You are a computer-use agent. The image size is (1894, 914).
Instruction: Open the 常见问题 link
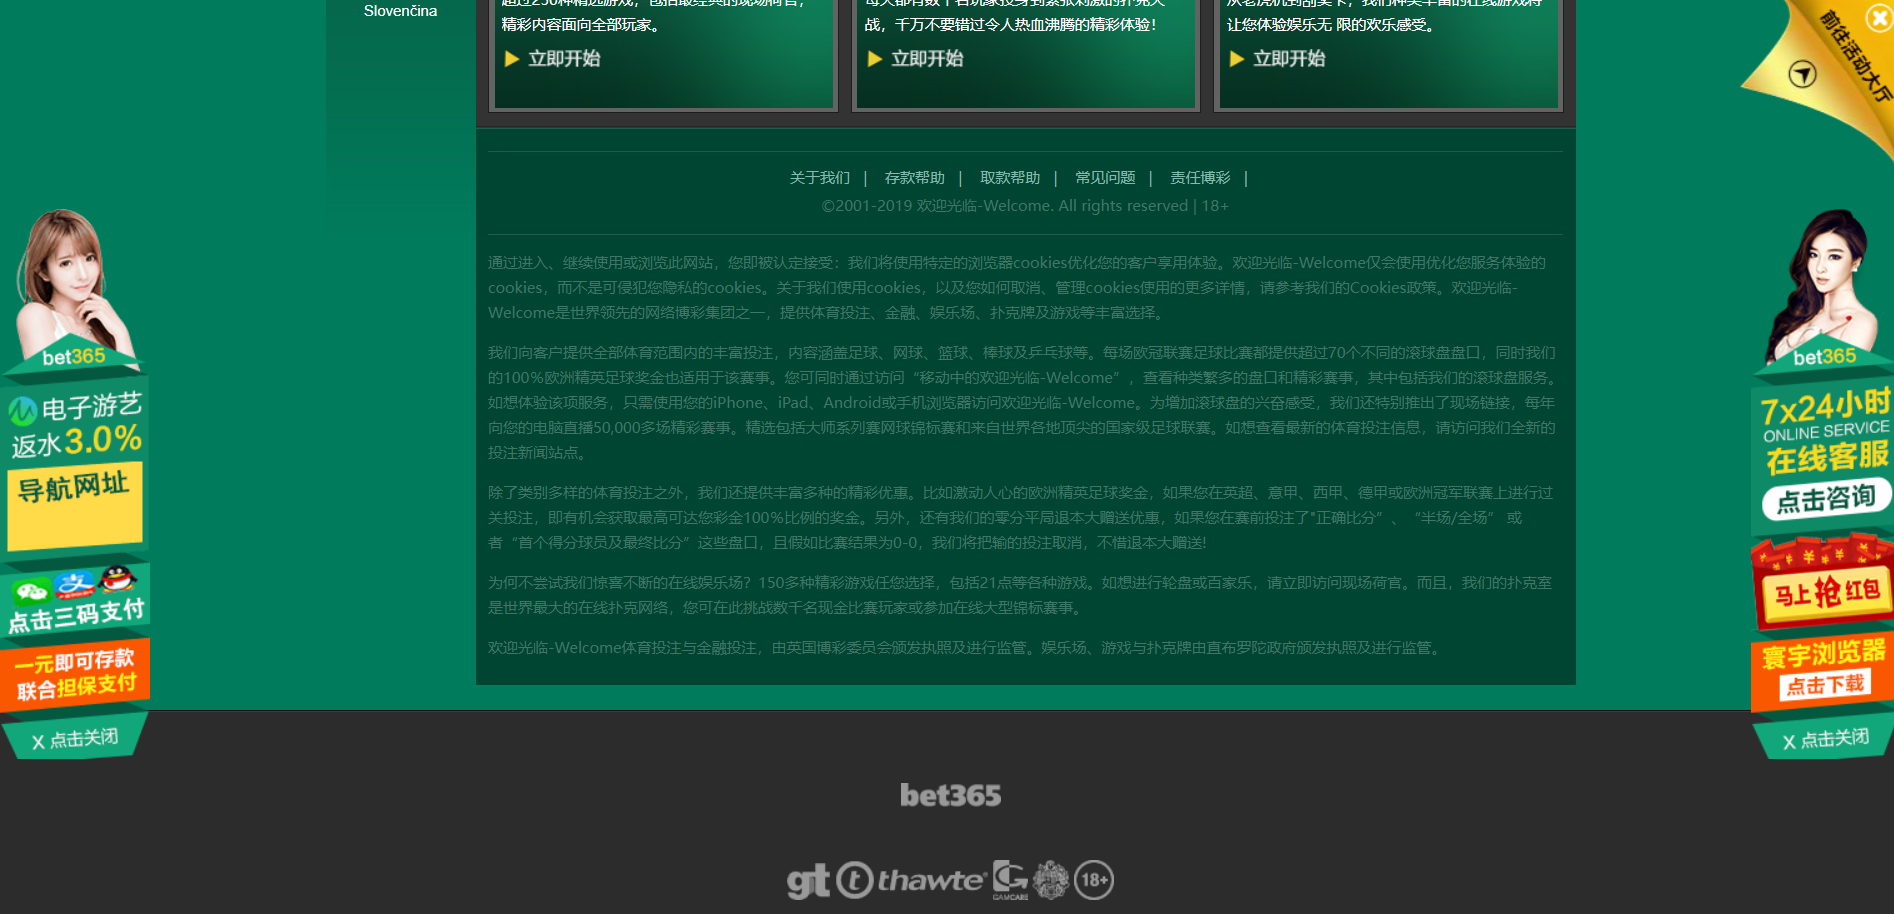coord(1105,178)
